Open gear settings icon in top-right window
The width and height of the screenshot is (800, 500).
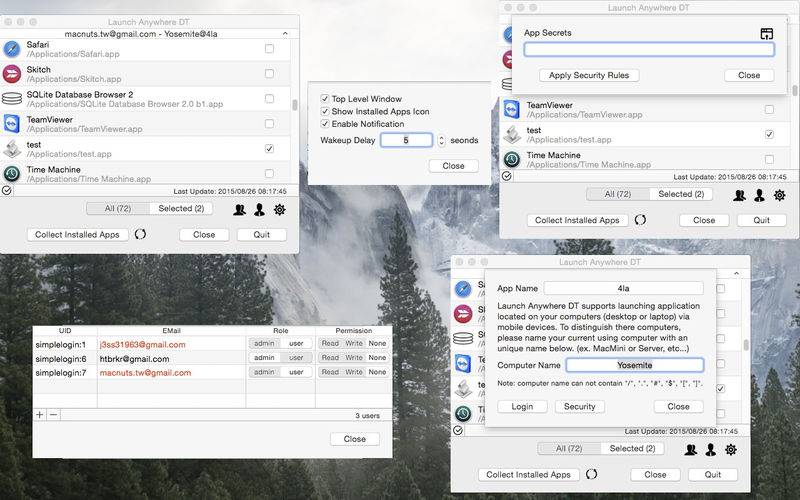tap(780, 195)
